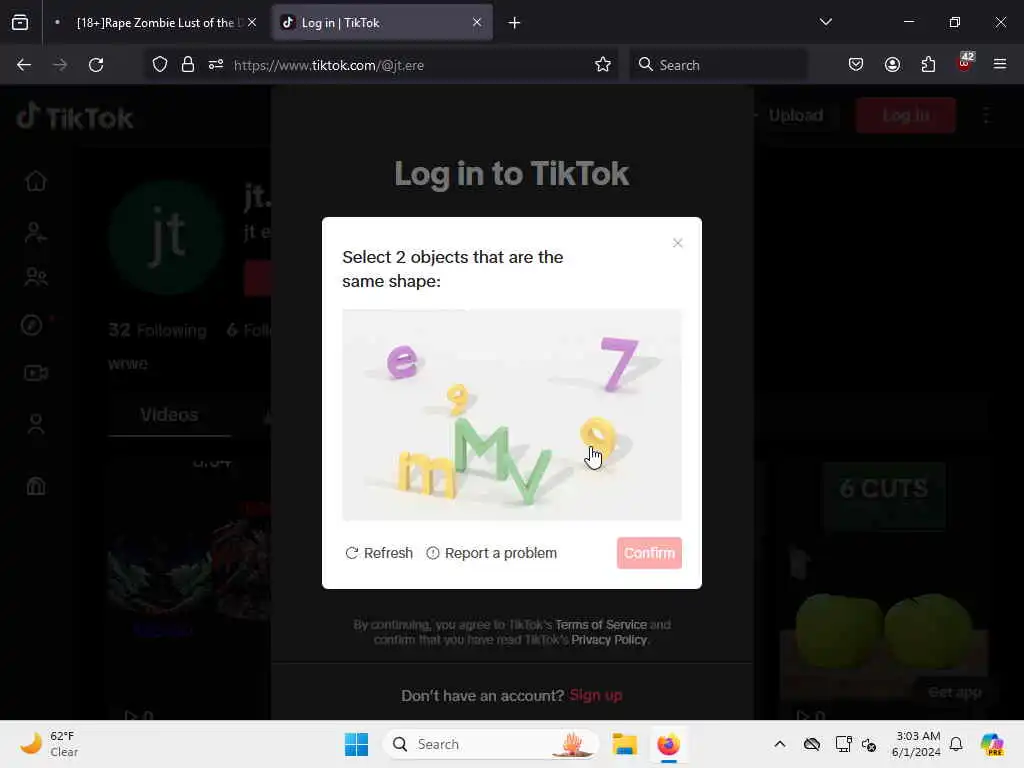
Task: Select the small yellow 9 object
Action: coord(458,398)
